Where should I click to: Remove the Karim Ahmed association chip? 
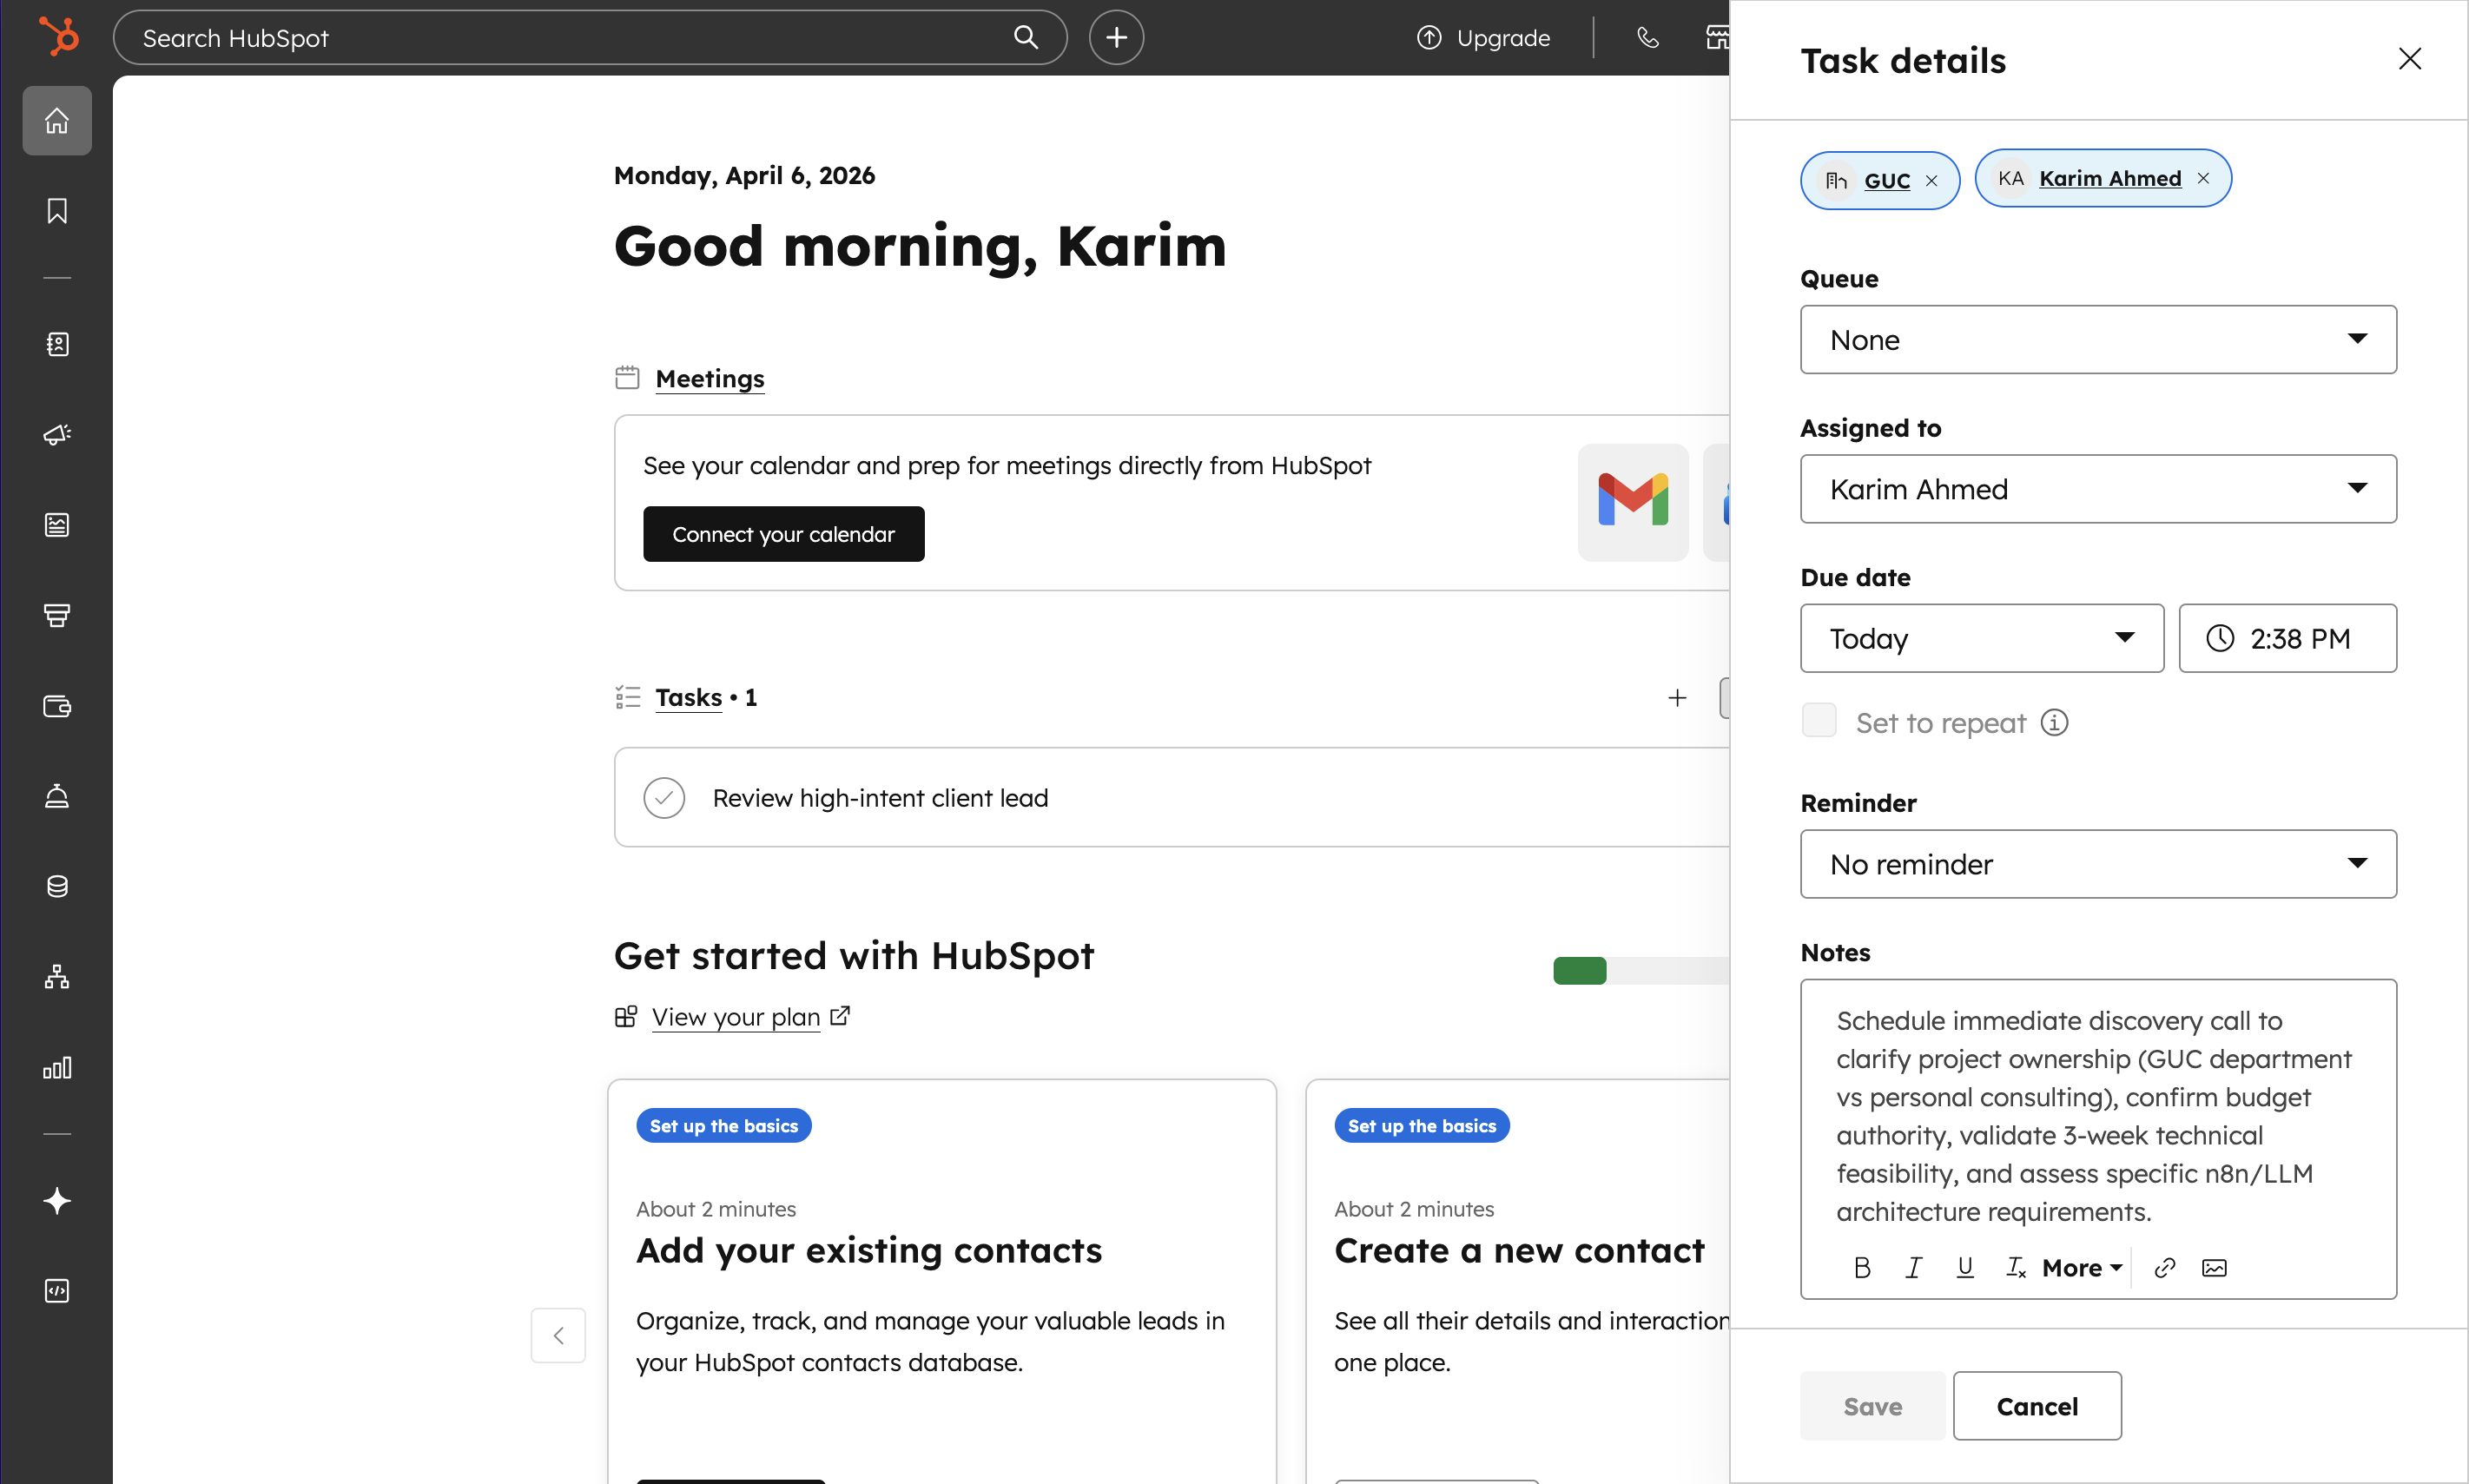pyautogui.click(x=2203, y=178)
